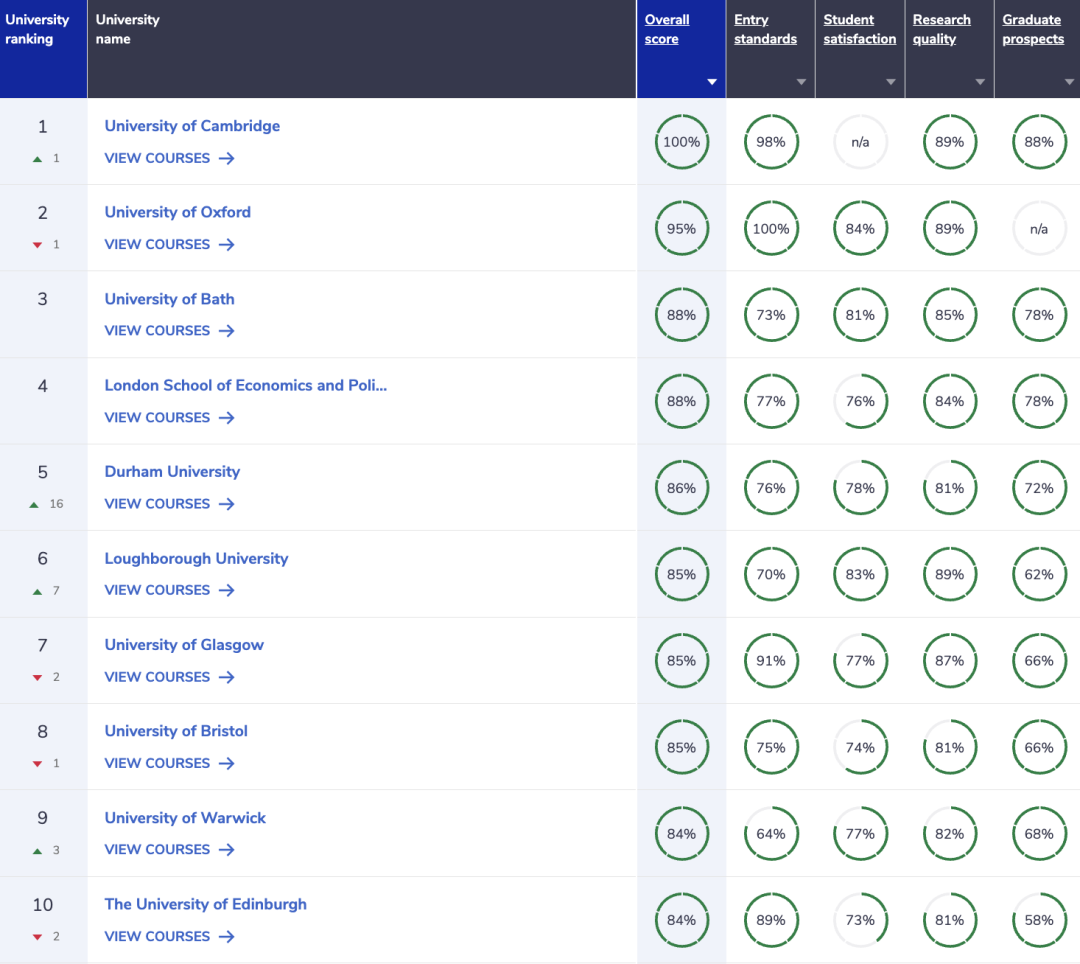Select the Overall score column header

pos(667,29)
